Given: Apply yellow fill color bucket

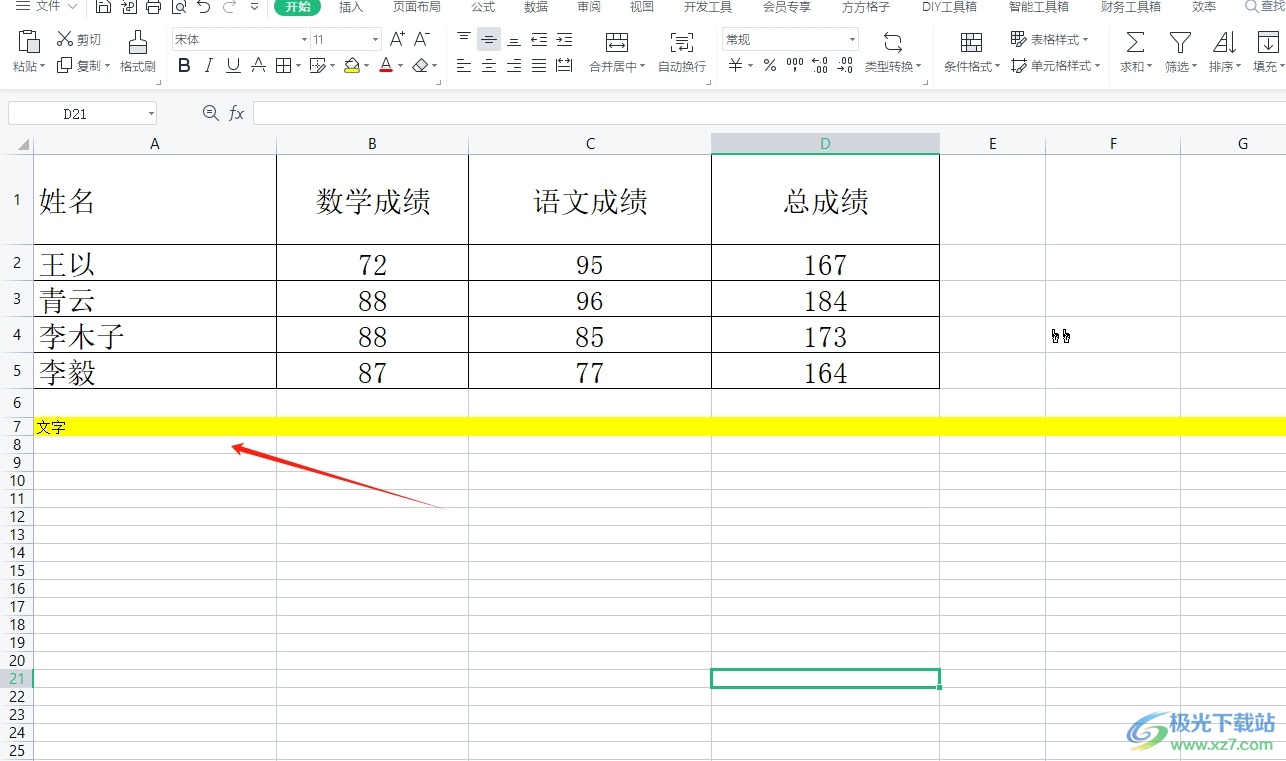Looking at the screenshot, I should click(x=351, y=66).
